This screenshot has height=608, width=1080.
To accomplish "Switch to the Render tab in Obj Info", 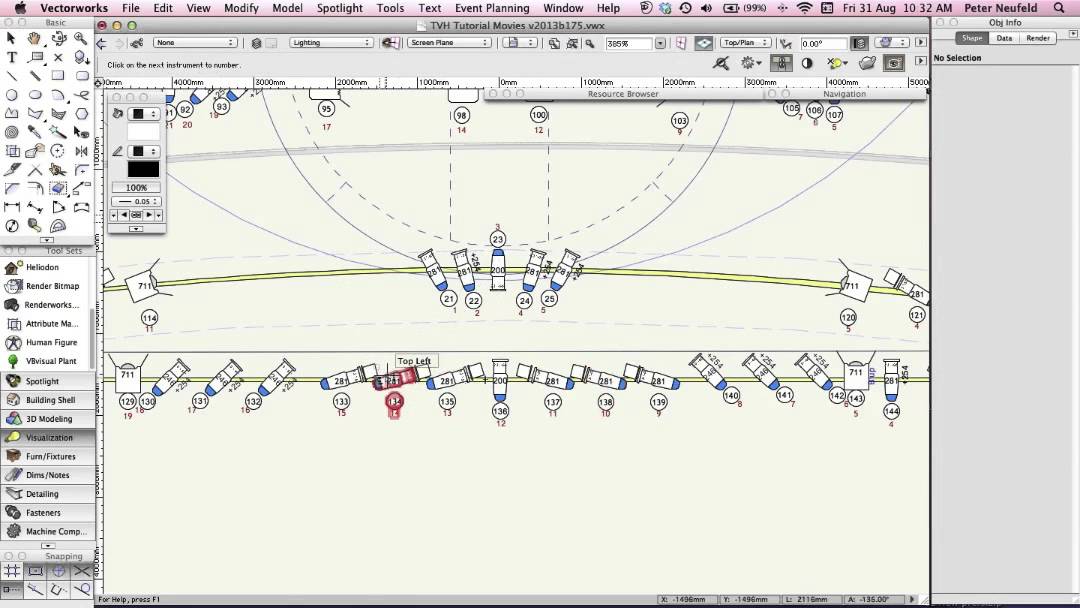I will tap(1038, 38).
